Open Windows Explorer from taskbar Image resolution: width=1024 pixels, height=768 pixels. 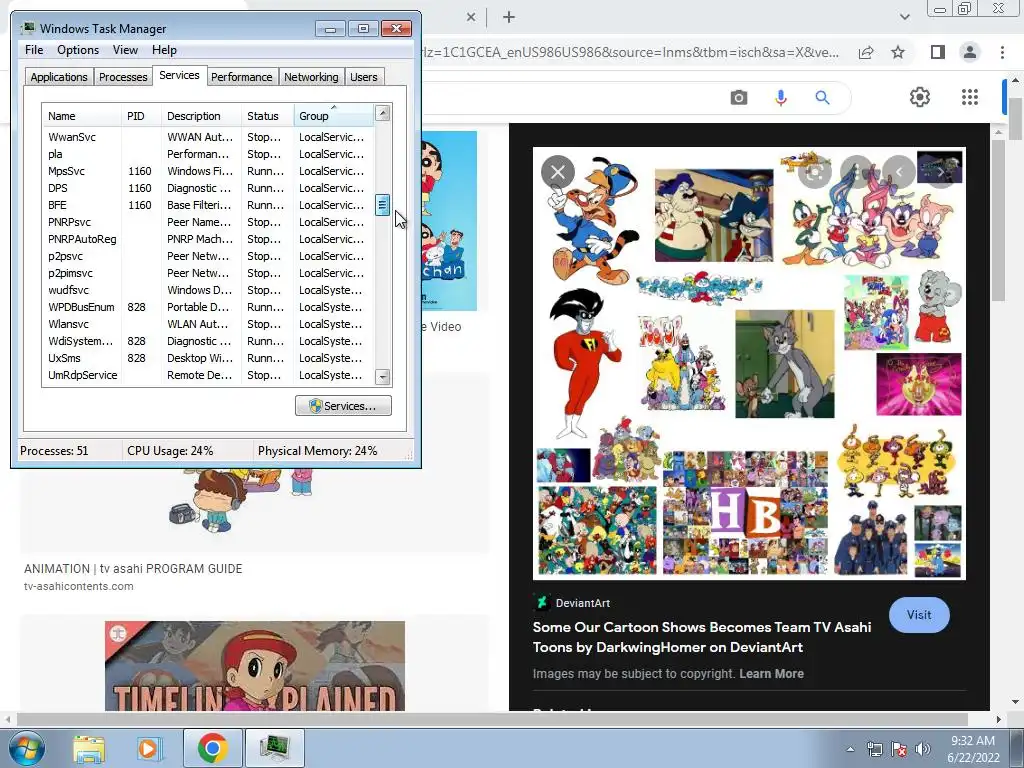(89, 748)
